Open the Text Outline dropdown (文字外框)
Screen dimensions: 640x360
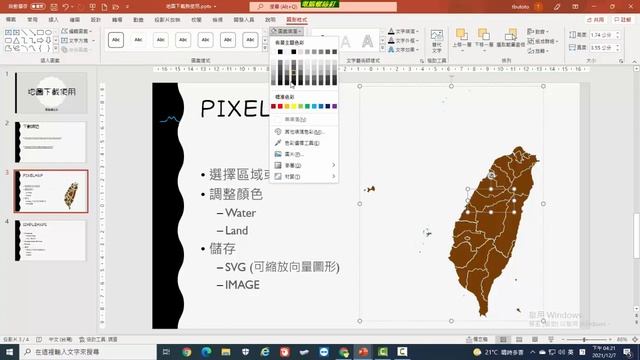403,40
